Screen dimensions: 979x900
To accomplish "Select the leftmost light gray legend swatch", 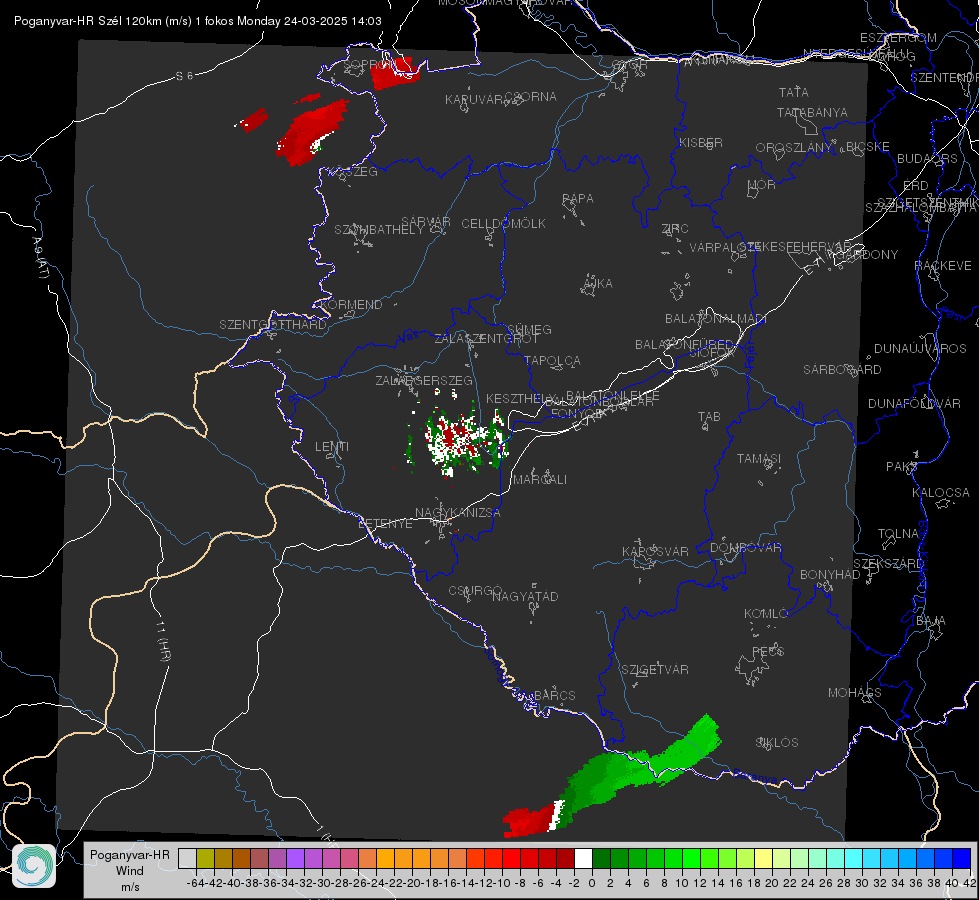I will [187, 859].
